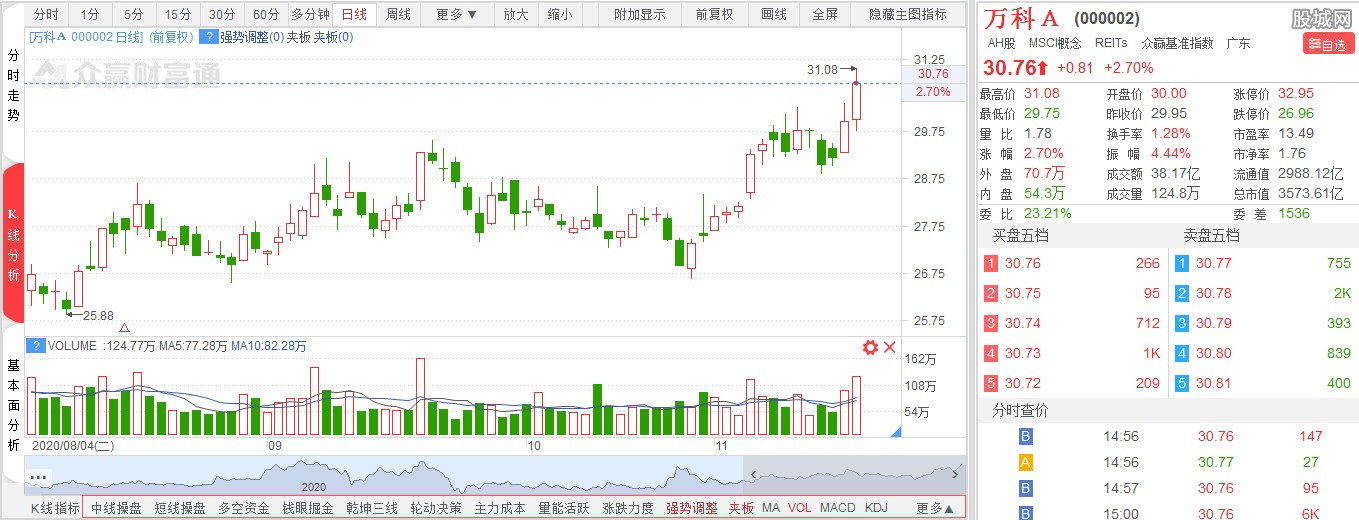
Task: Toggle the MA indicator
Action: (x=771, y=508)
